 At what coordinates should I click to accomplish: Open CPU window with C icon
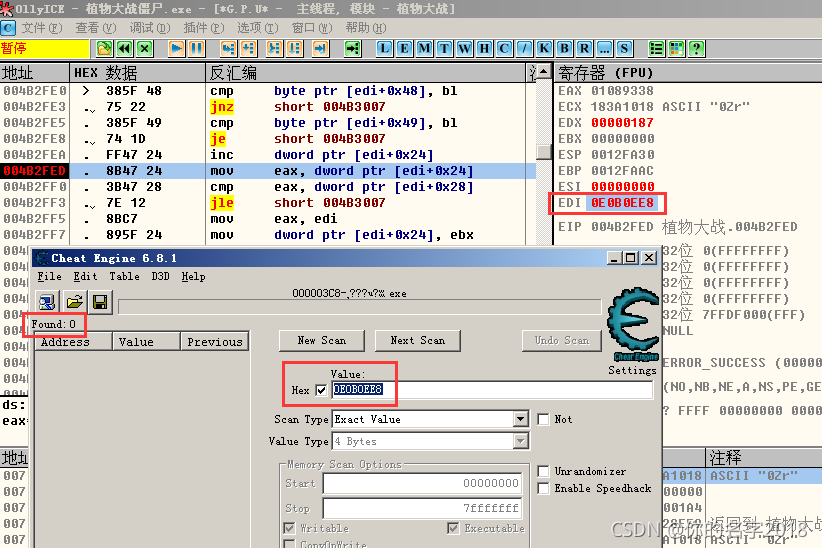click(504, 49)
